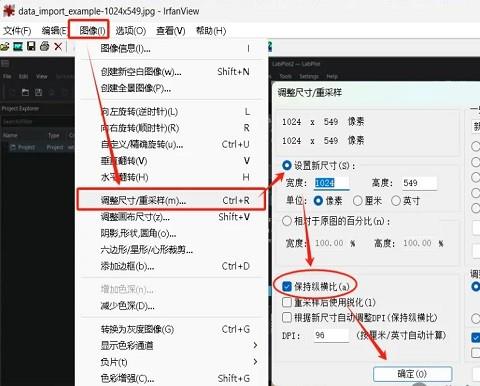Choose 垂直翻转(V) menu entry

click(x=172, y=161)
